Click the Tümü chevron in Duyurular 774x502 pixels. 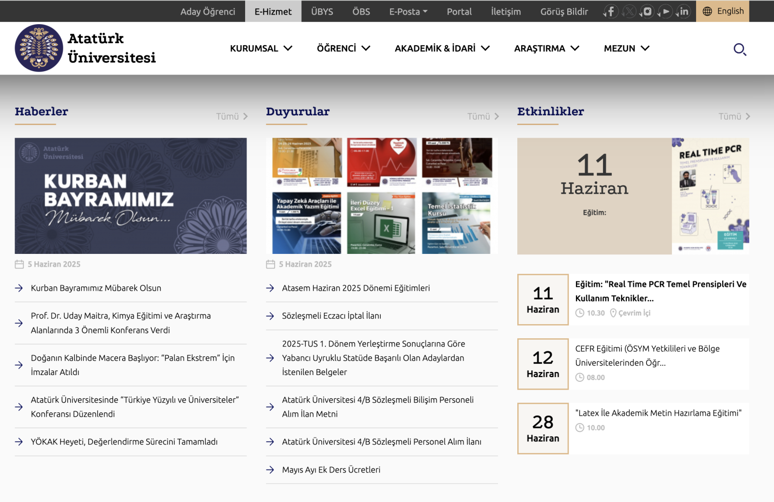[497, 116]
